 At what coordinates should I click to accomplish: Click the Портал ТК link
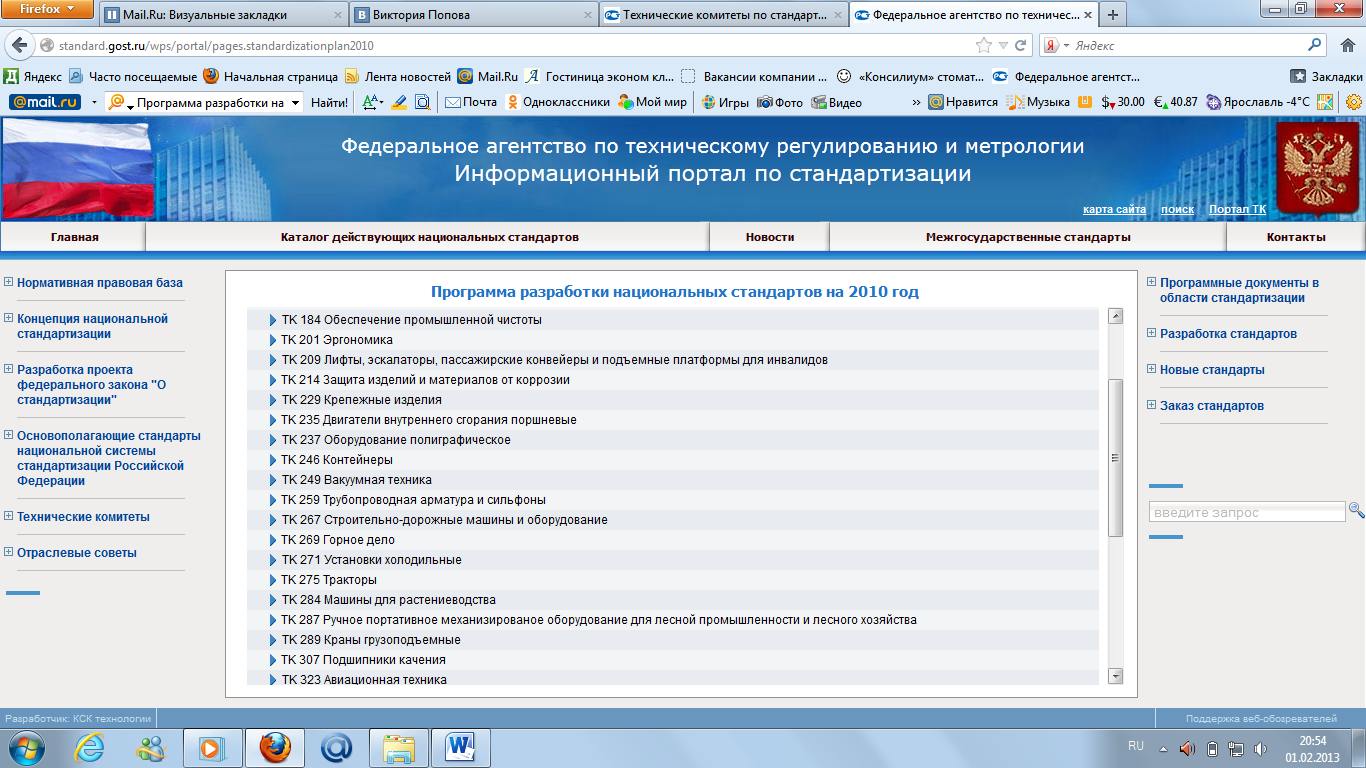coord(1237,209)
